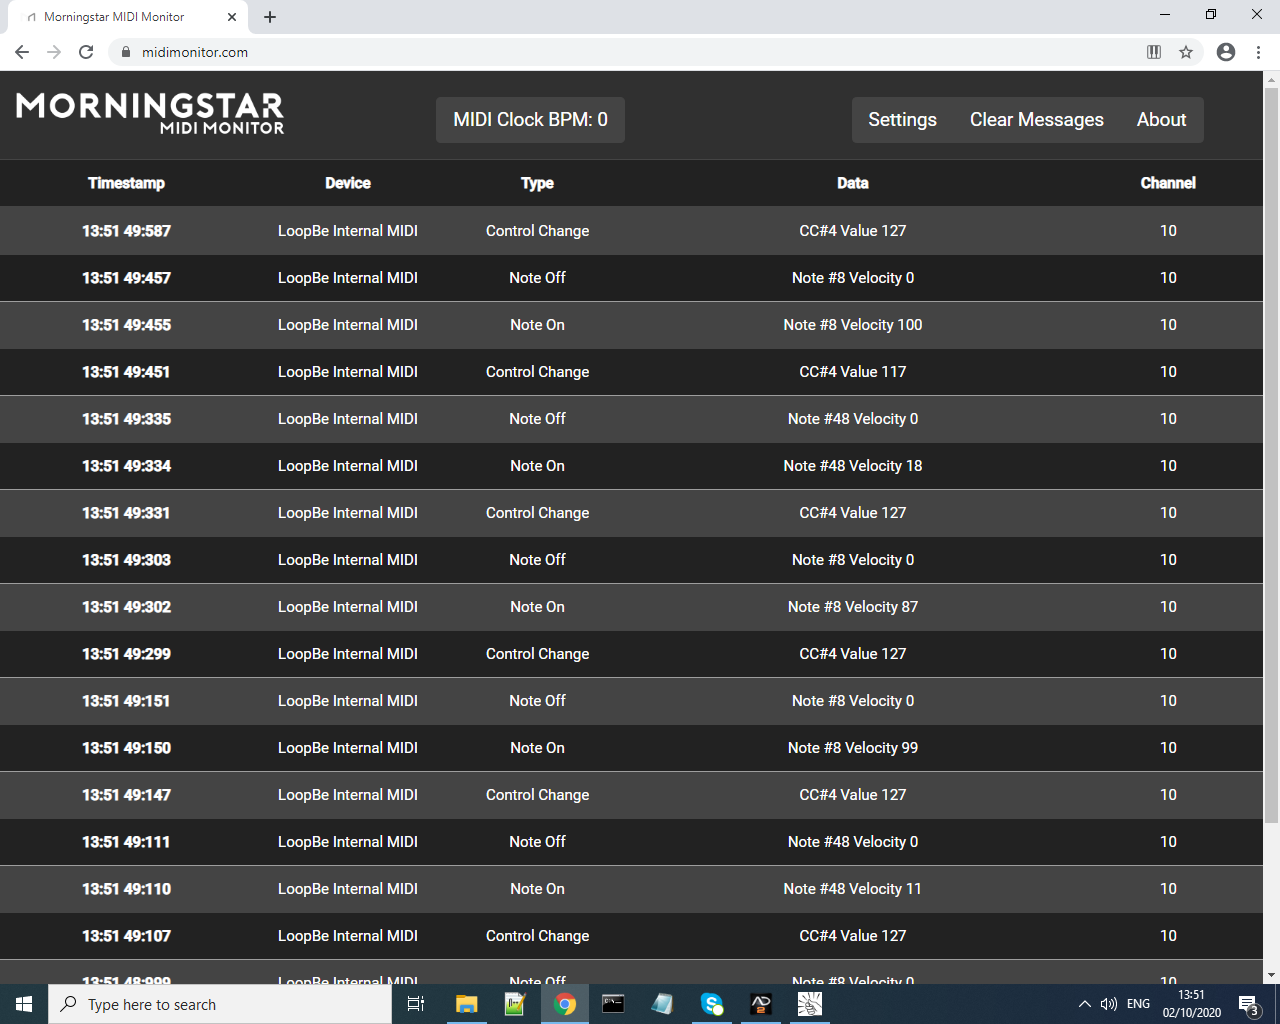Open the Chrome profile avatar menu
The height and width of the screenshot is (1024, 1280).
1226,52
